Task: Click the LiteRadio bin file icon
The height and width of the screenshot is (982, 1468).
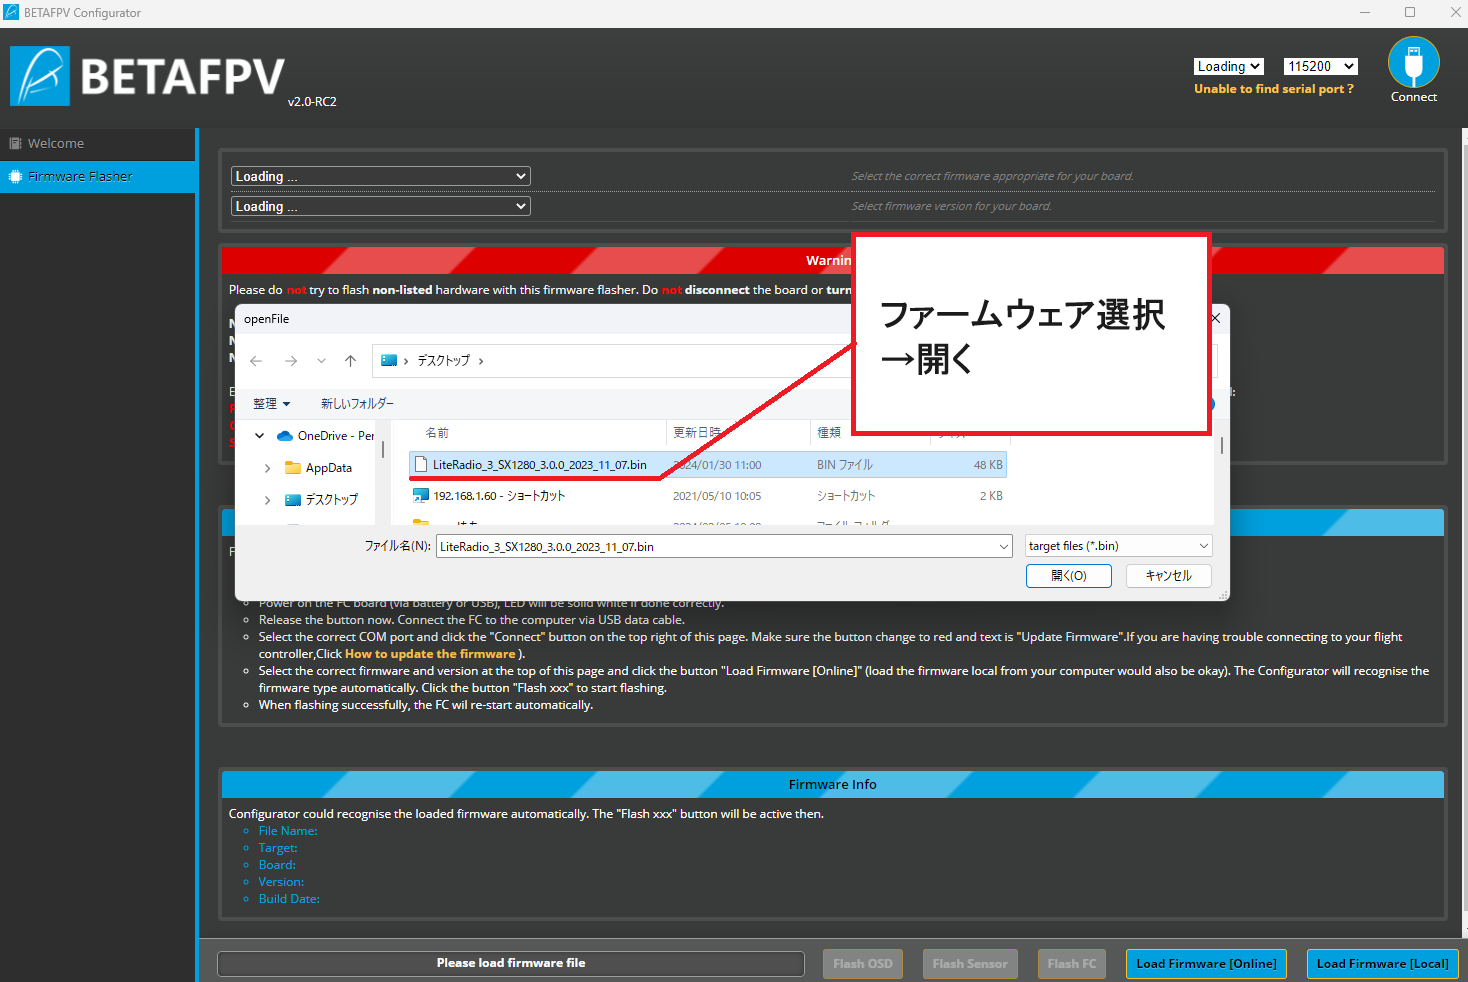Action: [x=421, y=465]
